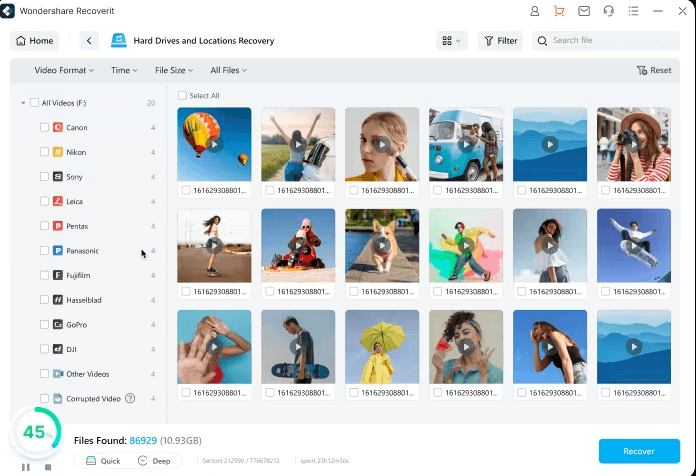Screen dimensions: 696x476
Task: Check the All Videos (F:) checkbox
Action: pos(34,103)
